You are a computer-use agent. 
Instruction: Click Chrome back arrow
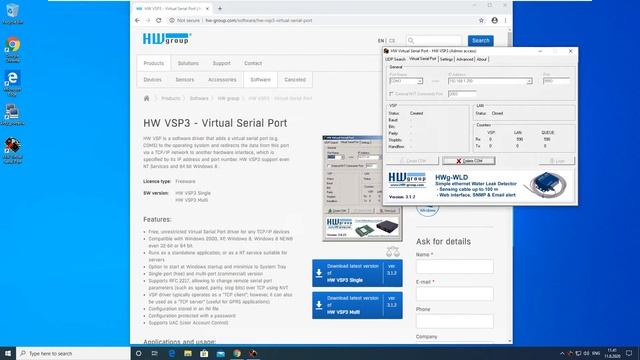click(x=138, y=20)
